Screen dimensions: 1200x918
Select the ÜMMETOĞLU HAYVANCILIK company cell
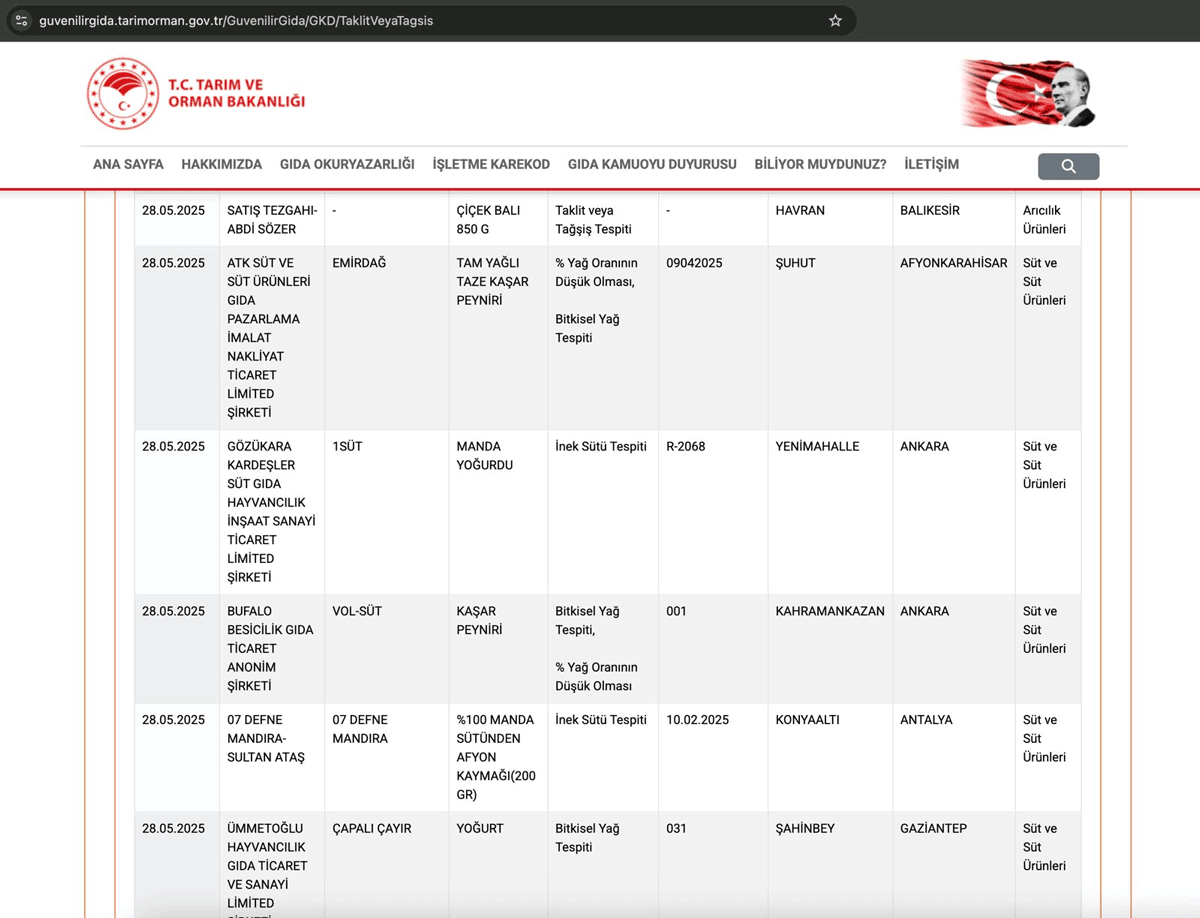click(272, 865)
